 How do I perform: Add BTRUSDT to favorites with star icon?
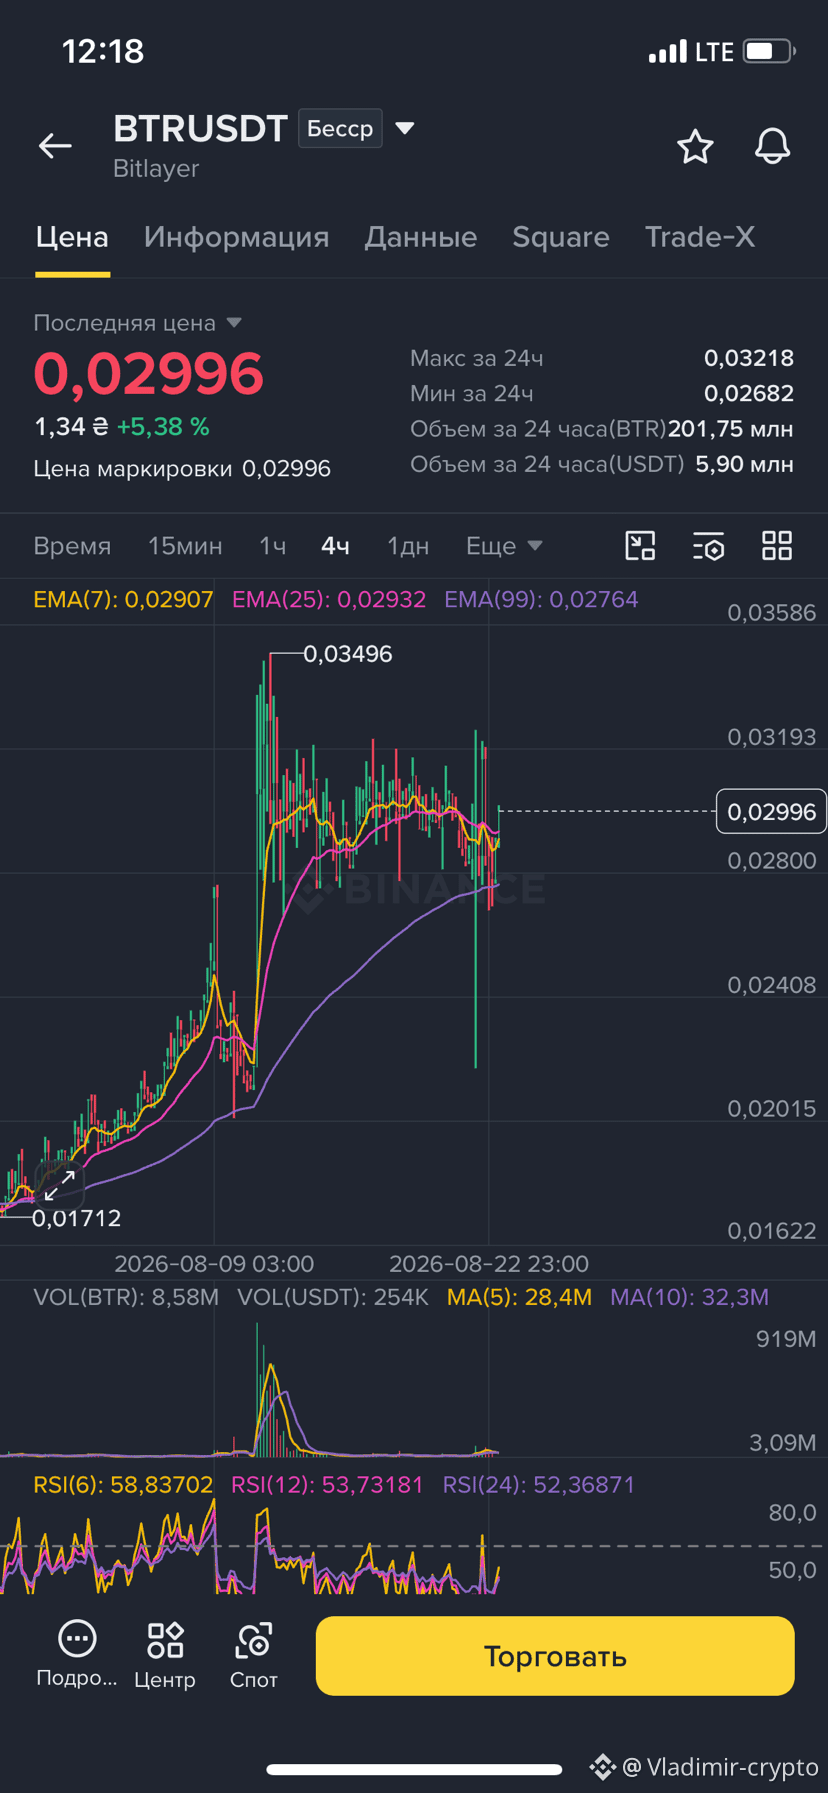[695, 146]
